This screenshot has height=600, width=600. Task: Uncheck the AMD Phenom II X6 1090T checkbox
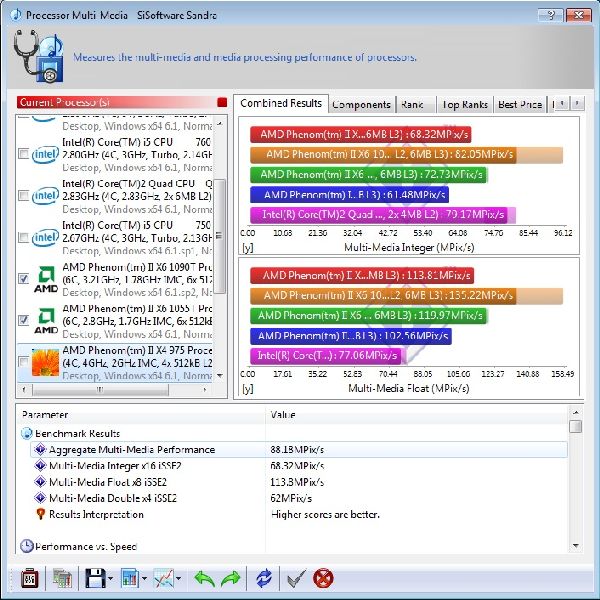pos(23,279)
